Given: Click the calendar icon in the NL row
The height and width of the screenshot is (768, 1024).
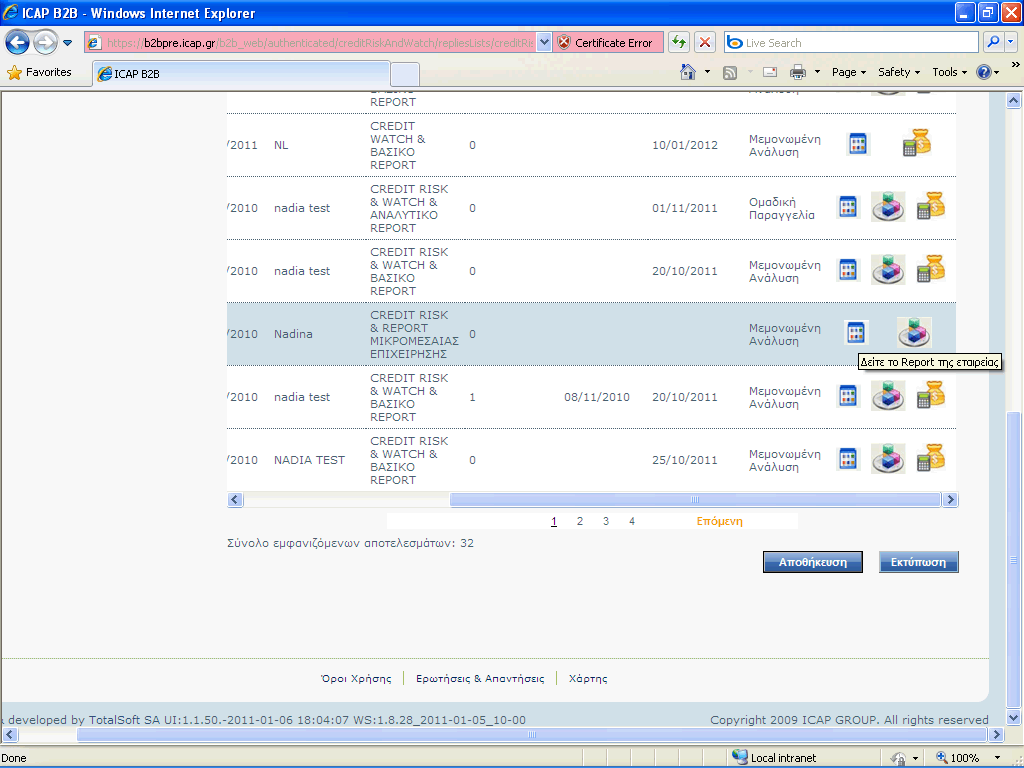Looking at the screenshot, I should pyautogui.click(x=857, y=144).
